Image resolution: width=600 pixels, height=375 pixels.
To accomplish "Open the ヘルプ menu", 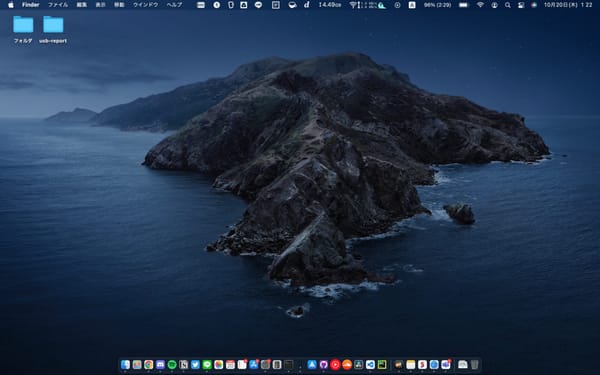I will [x=174, y=5].
